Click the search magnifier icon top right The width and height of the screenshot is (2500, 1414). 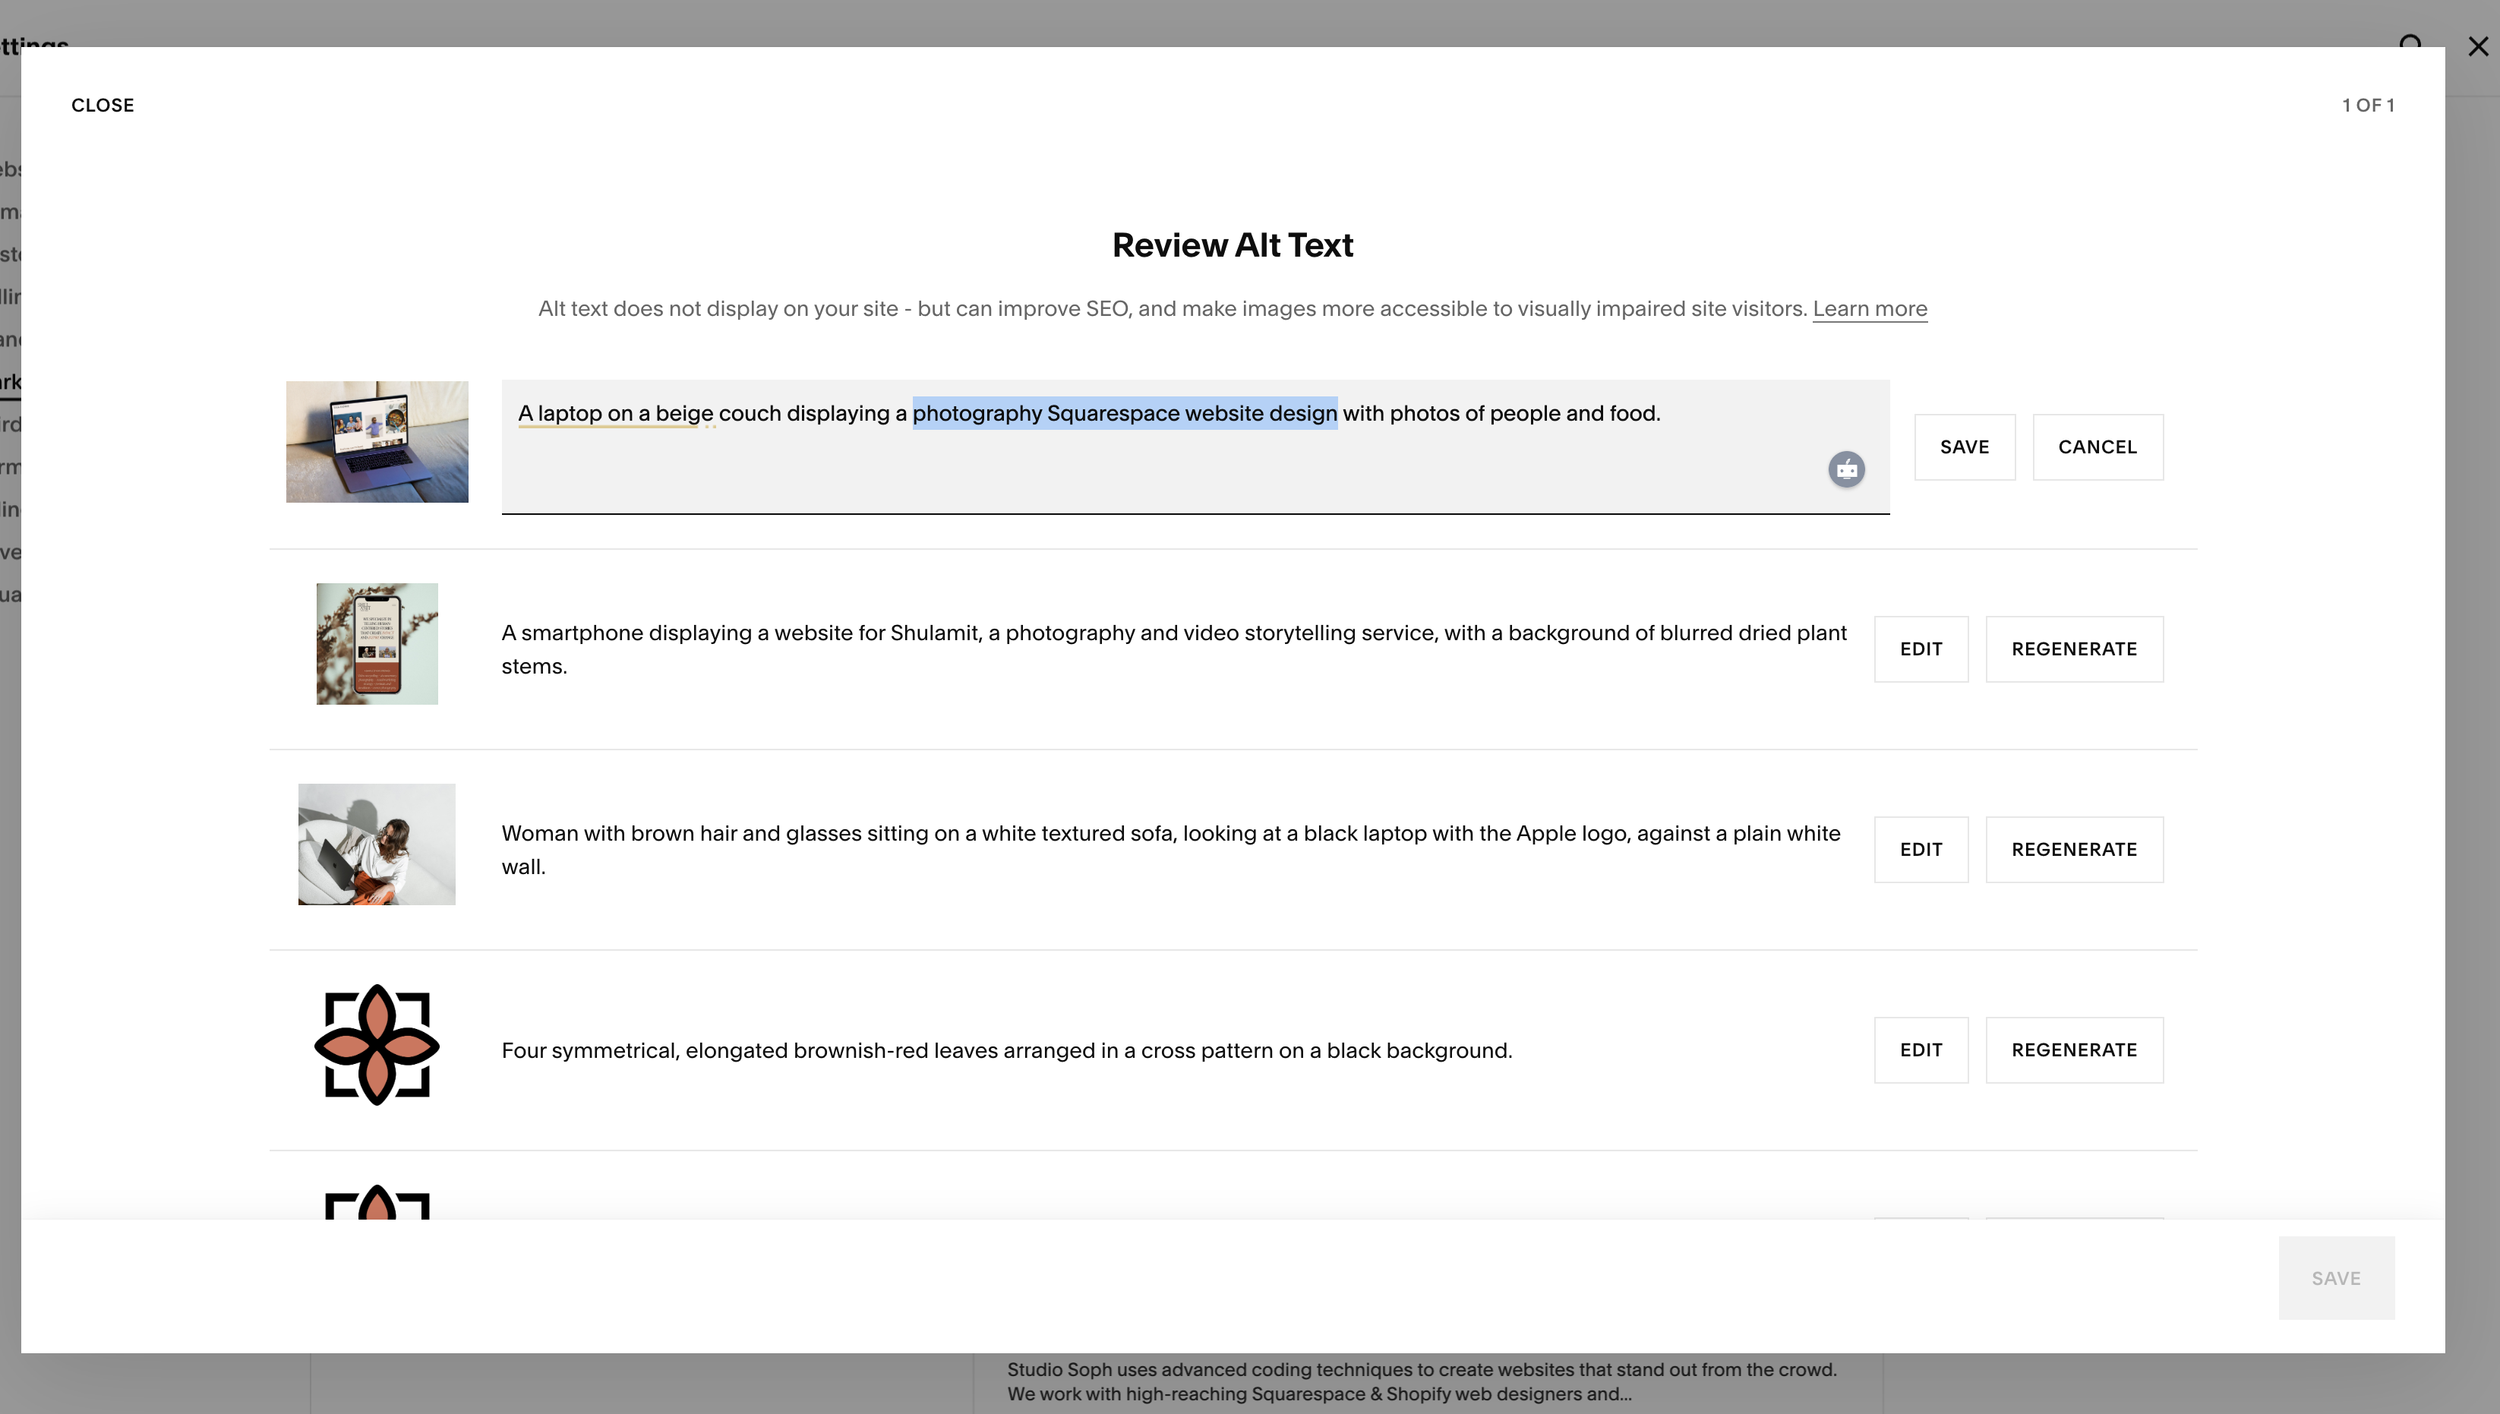(2410, 44)
